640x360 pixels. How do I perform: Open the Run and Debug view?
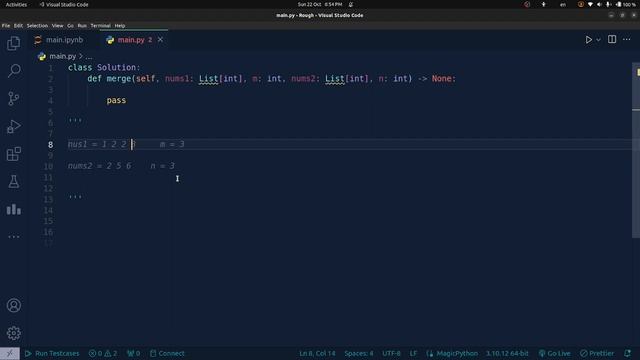pyautogui.click(x=13, y=126)
